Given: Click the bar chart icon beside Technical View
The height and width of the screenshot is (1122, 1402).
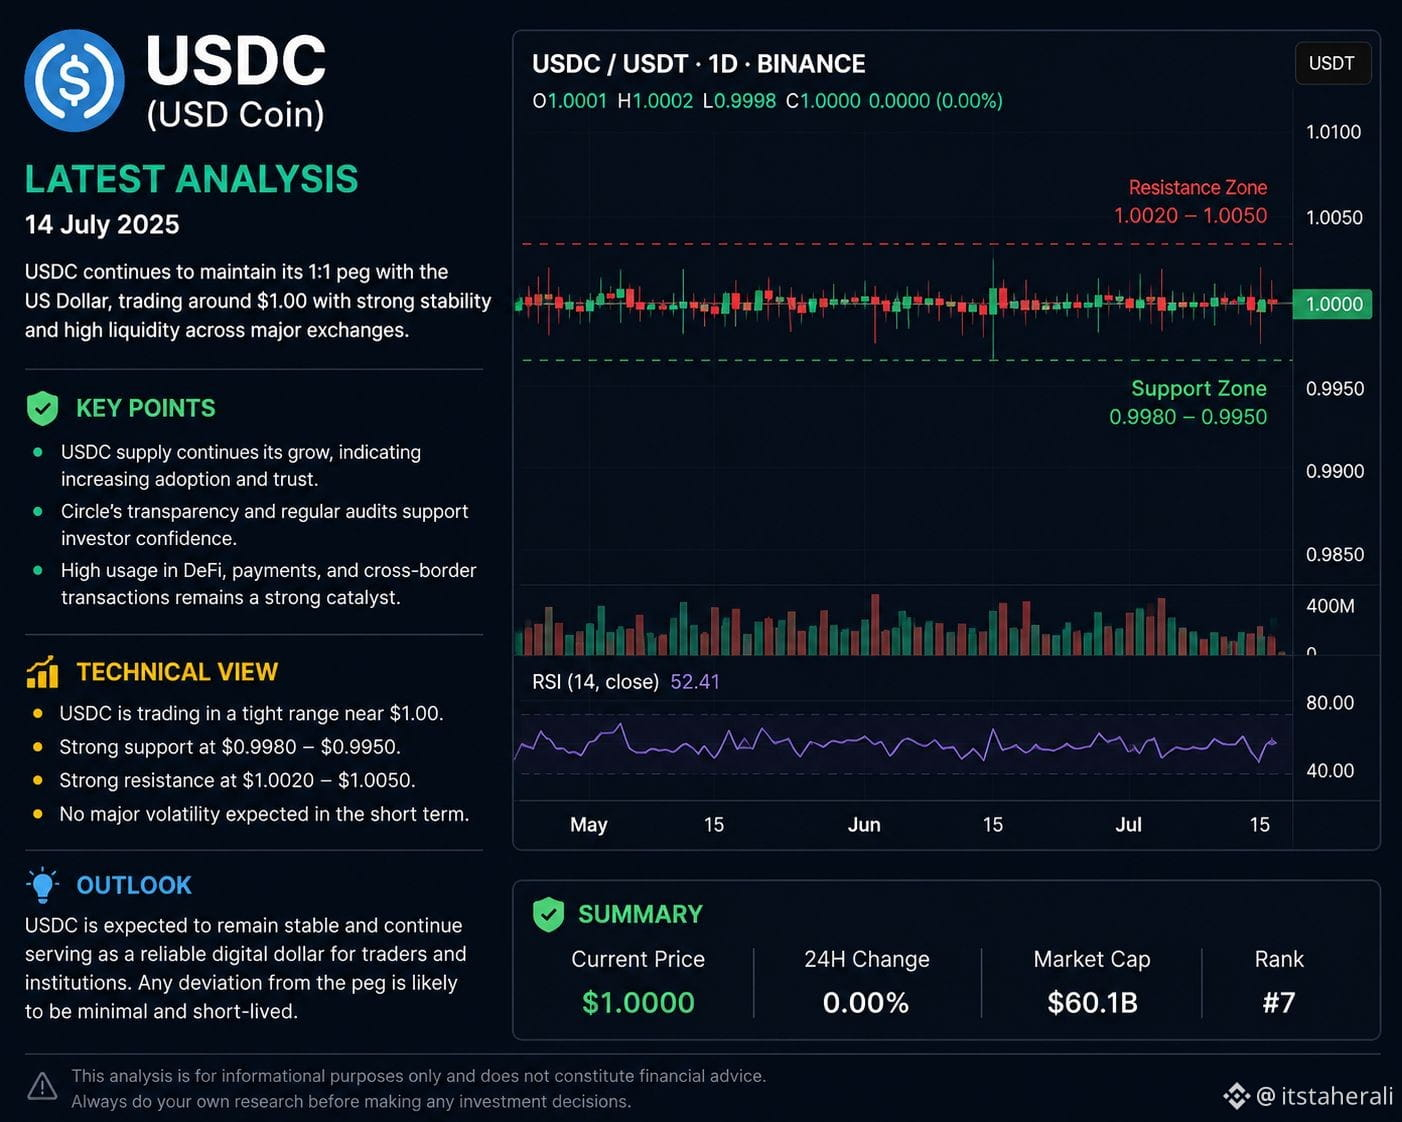Looking at the screenshot, I should [x=42, y=672].
